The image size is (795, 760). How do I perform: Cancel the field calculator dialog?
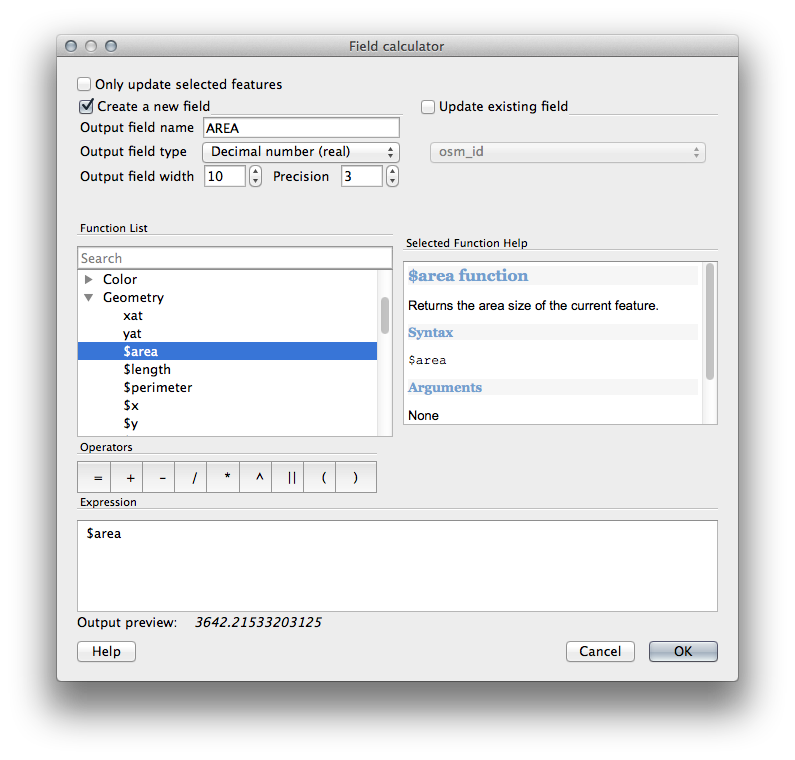(600, 651)
